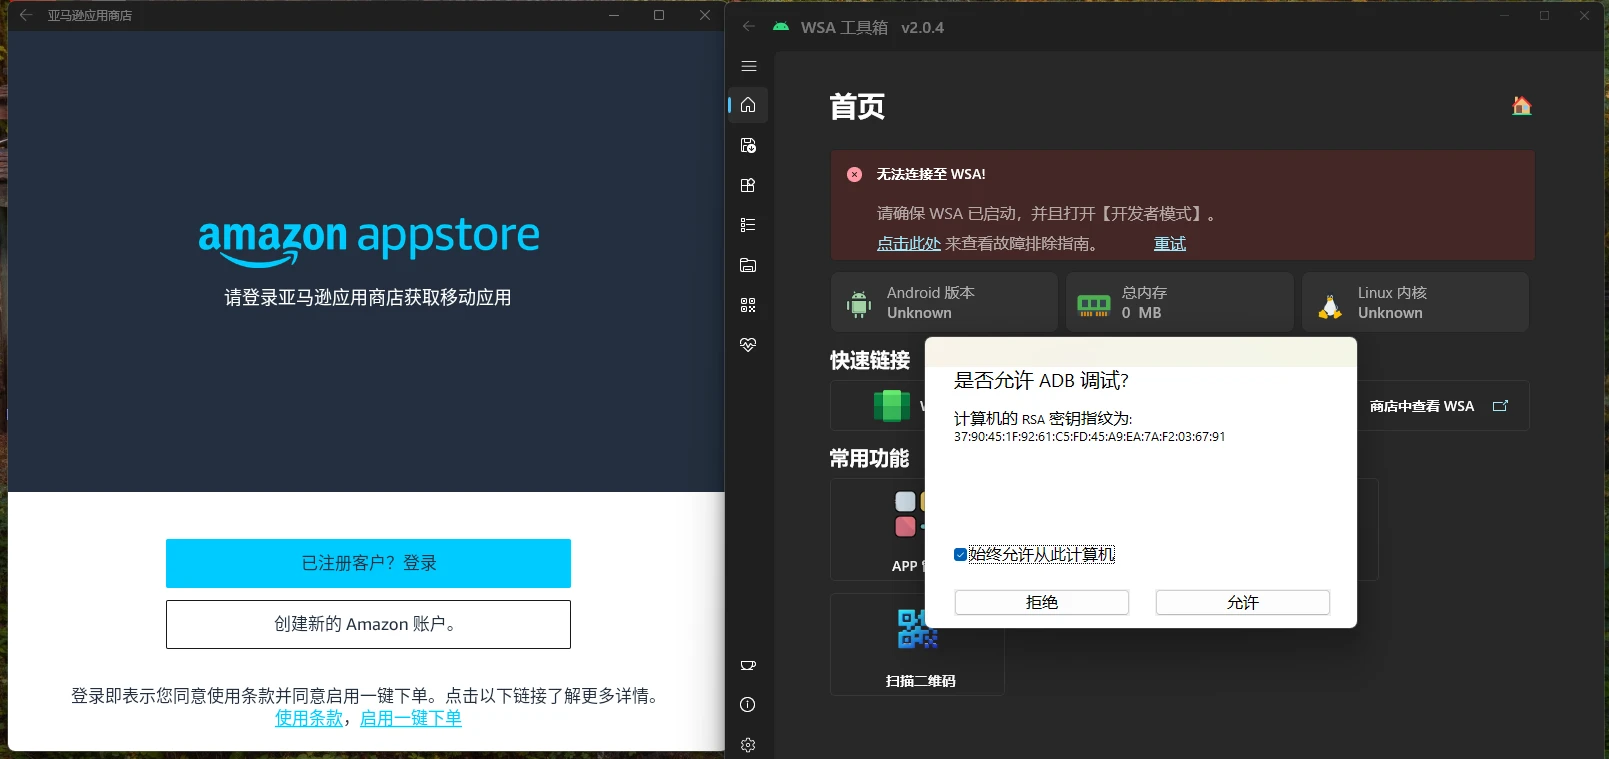Open the 使用条款 link
The width and height of the screenshot is (1609, 759).
tap(309, 718)
